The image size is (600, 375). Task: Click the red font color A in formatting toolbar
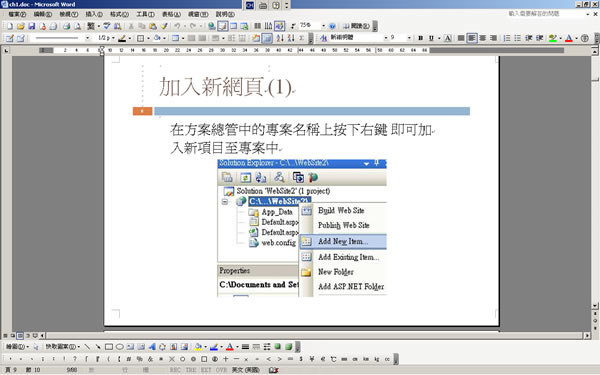click(569, 38)
